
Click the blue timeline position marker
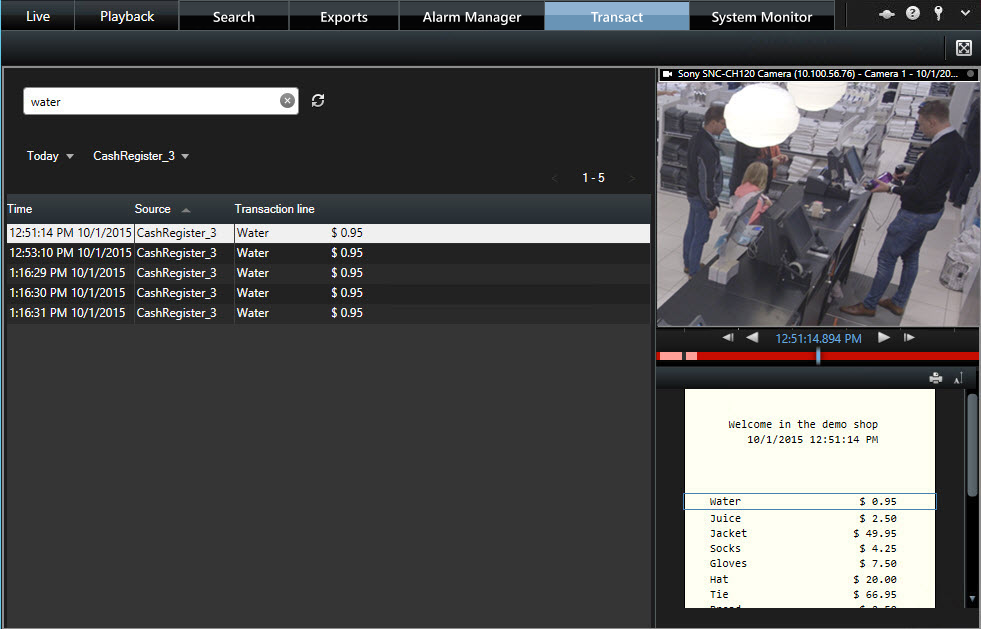[x=818, y=356]
